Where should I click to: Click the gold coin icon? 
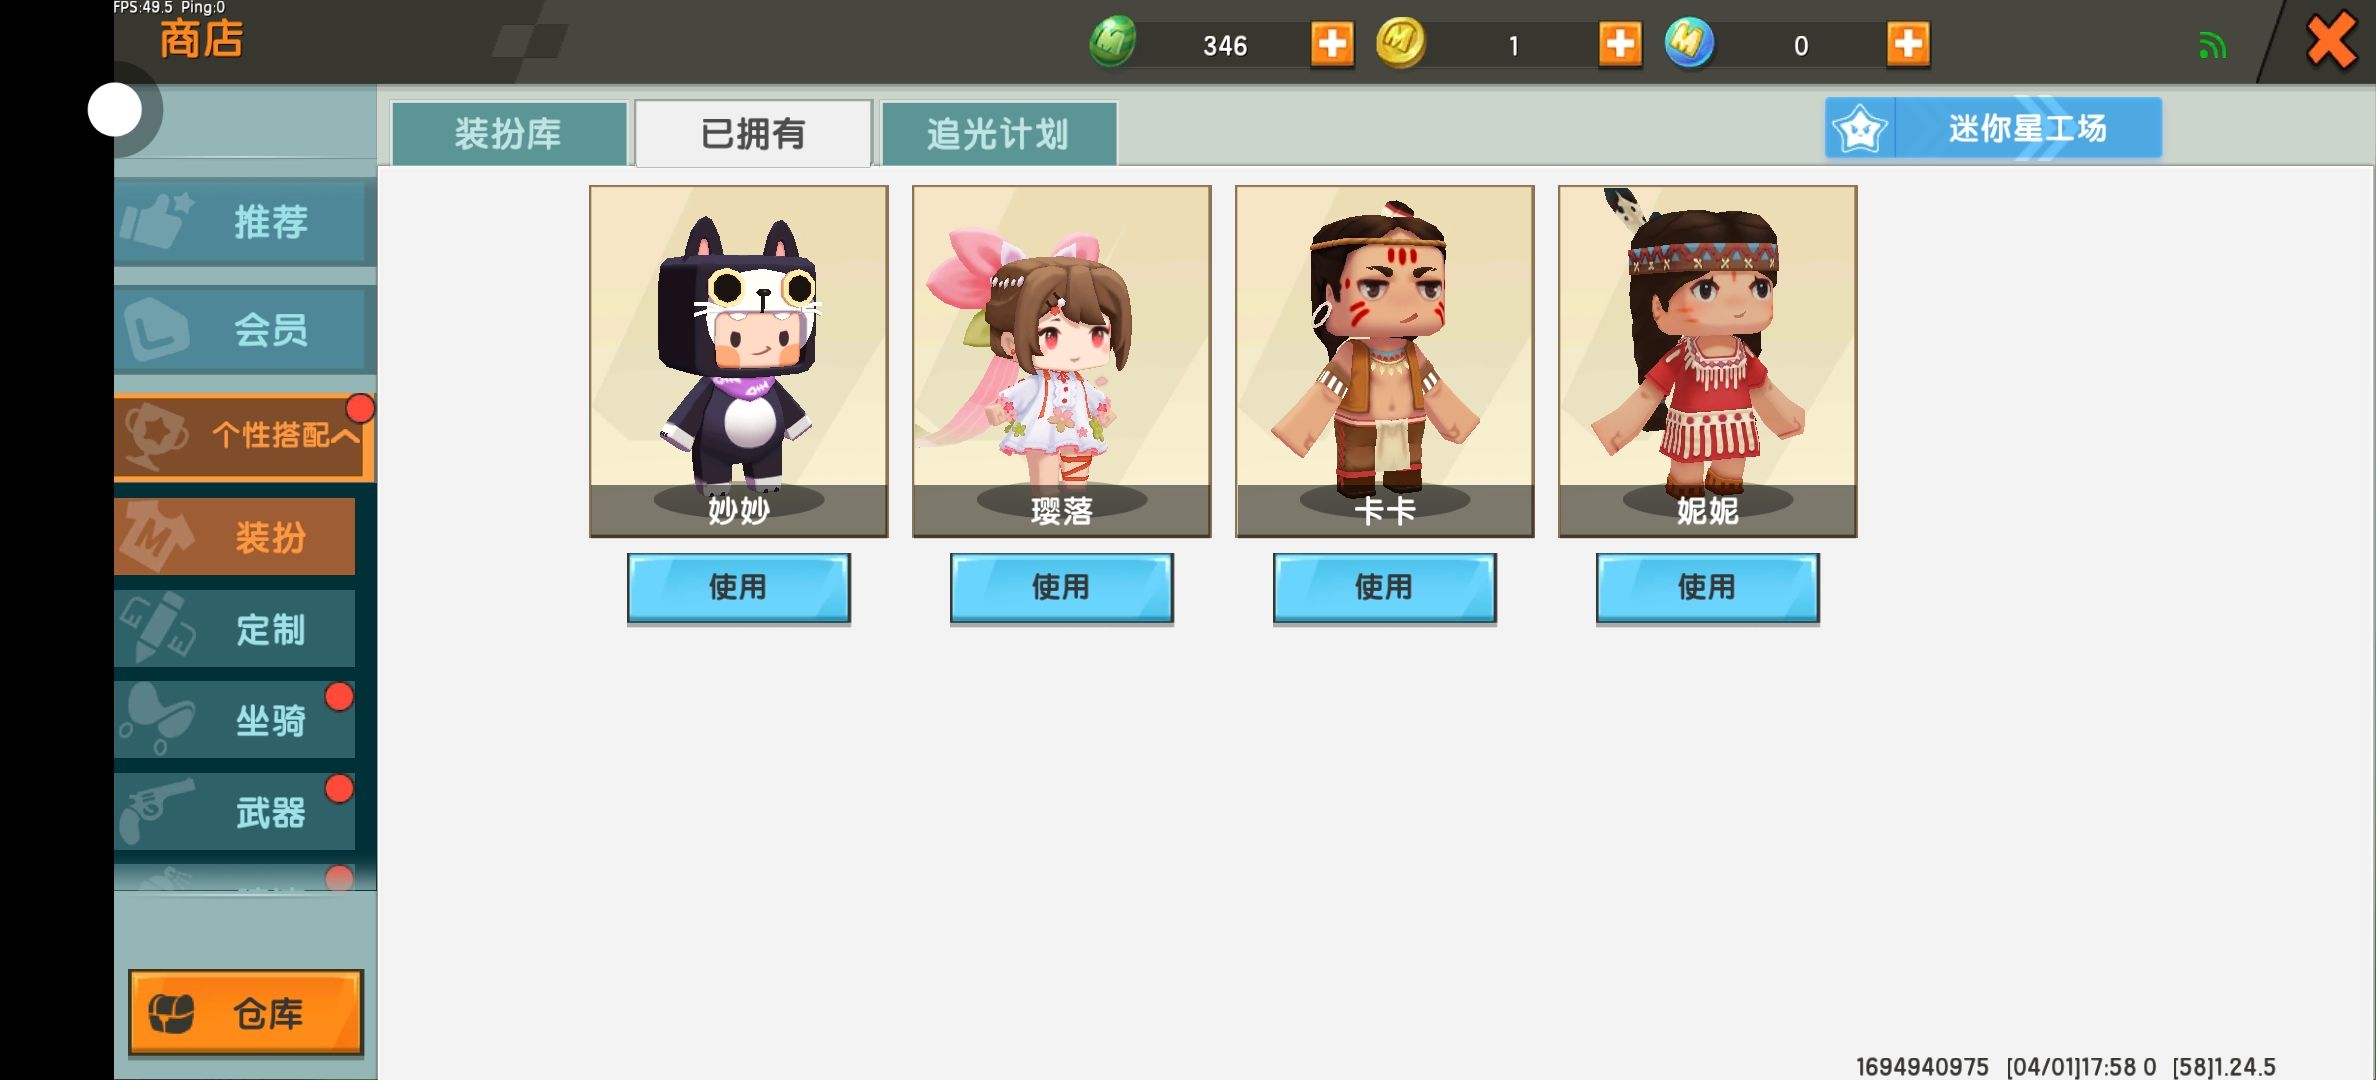1401,42
